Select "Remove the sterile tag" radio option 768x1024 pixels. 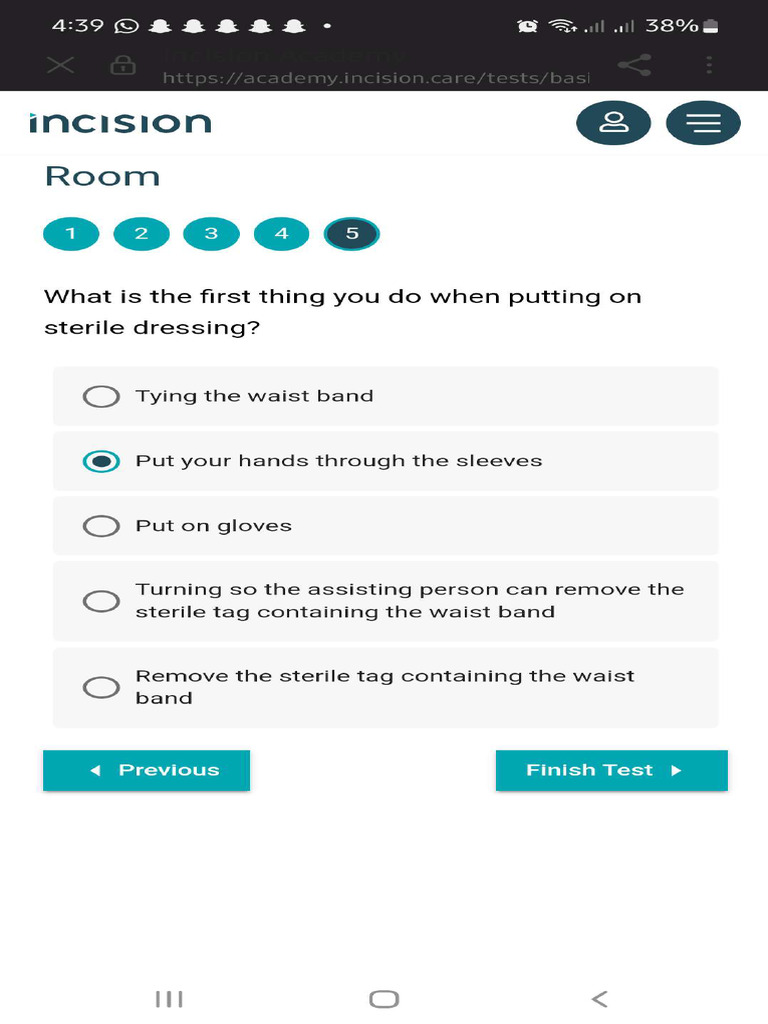(385, 687)
